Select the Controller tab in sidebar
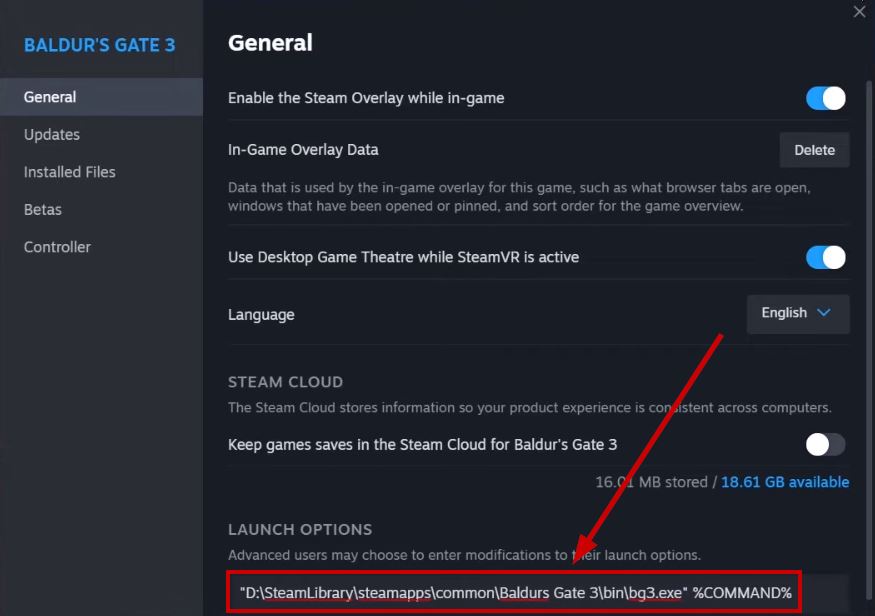875x616 pixels. [x=57, y=247]
